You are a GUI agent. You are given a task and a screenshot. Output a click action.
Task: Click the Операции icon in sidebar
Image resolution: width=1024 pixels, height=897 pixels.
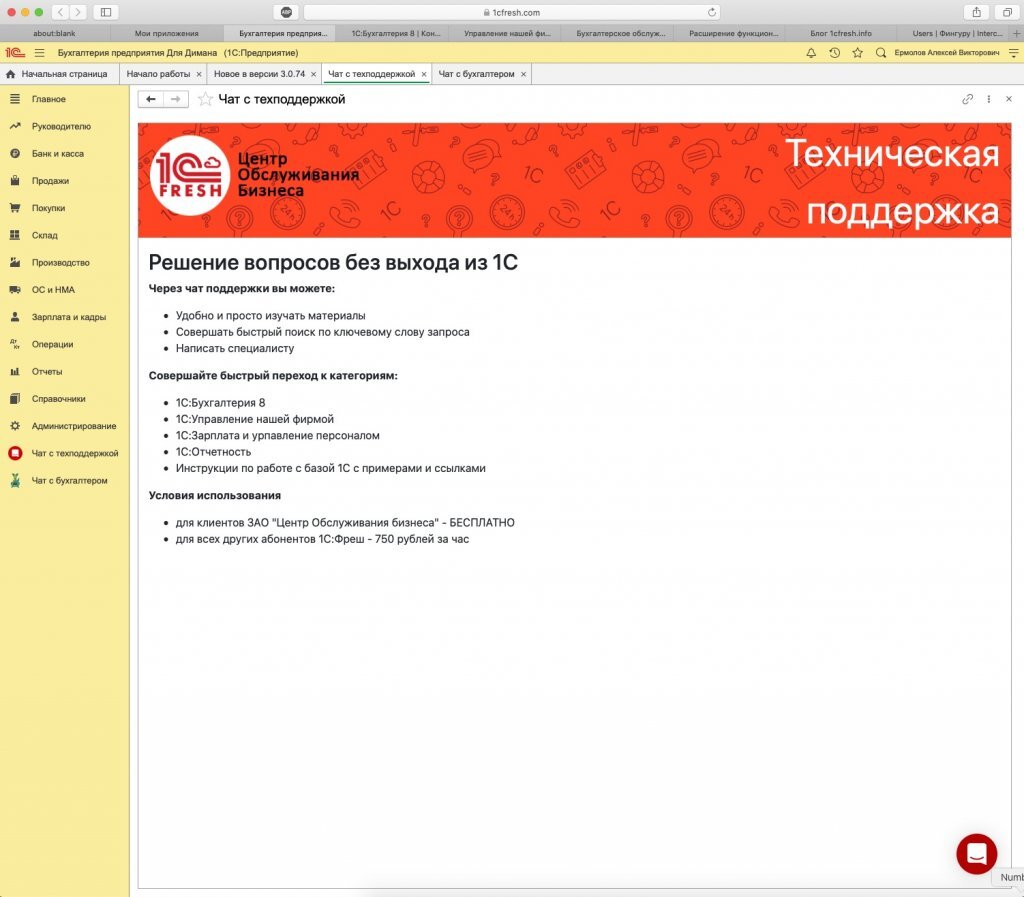click(x=15, y=344)
